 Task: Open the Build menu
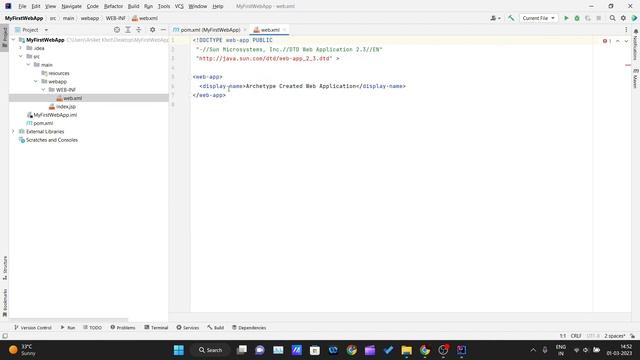coord(133,6)
